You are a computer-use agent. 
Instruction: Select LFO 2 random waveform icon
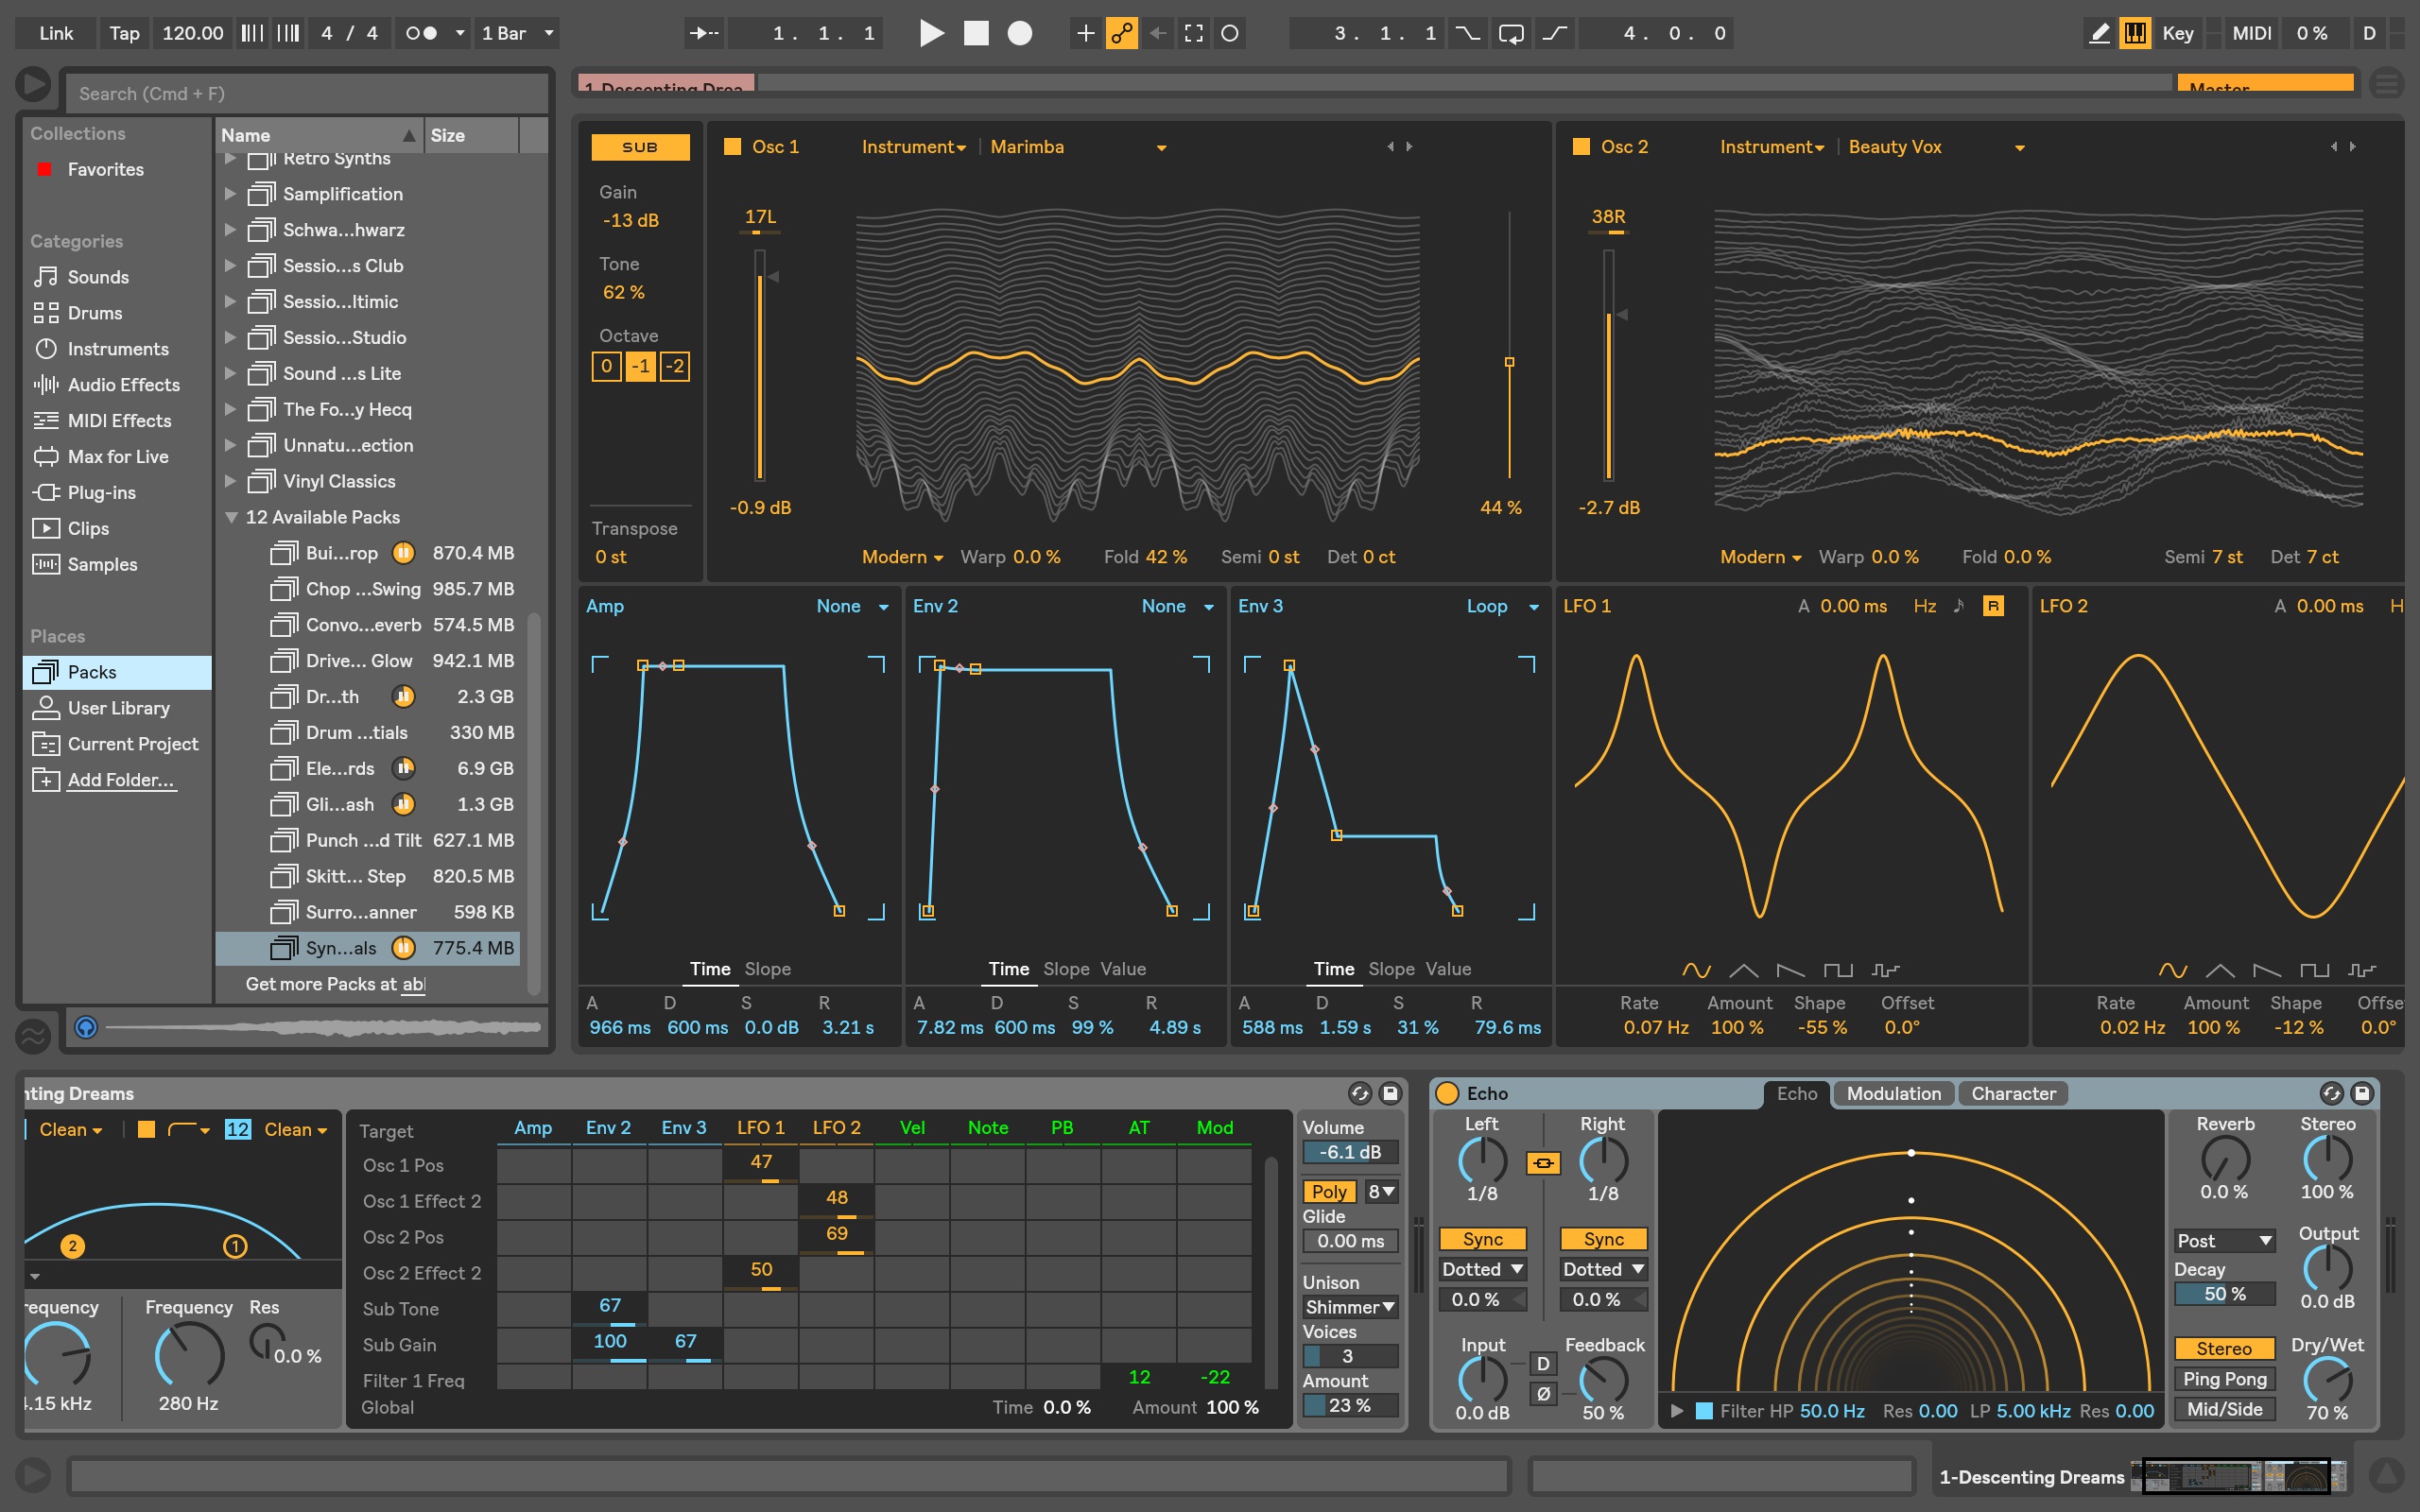pyautogui.click(x=2362, y=970)
